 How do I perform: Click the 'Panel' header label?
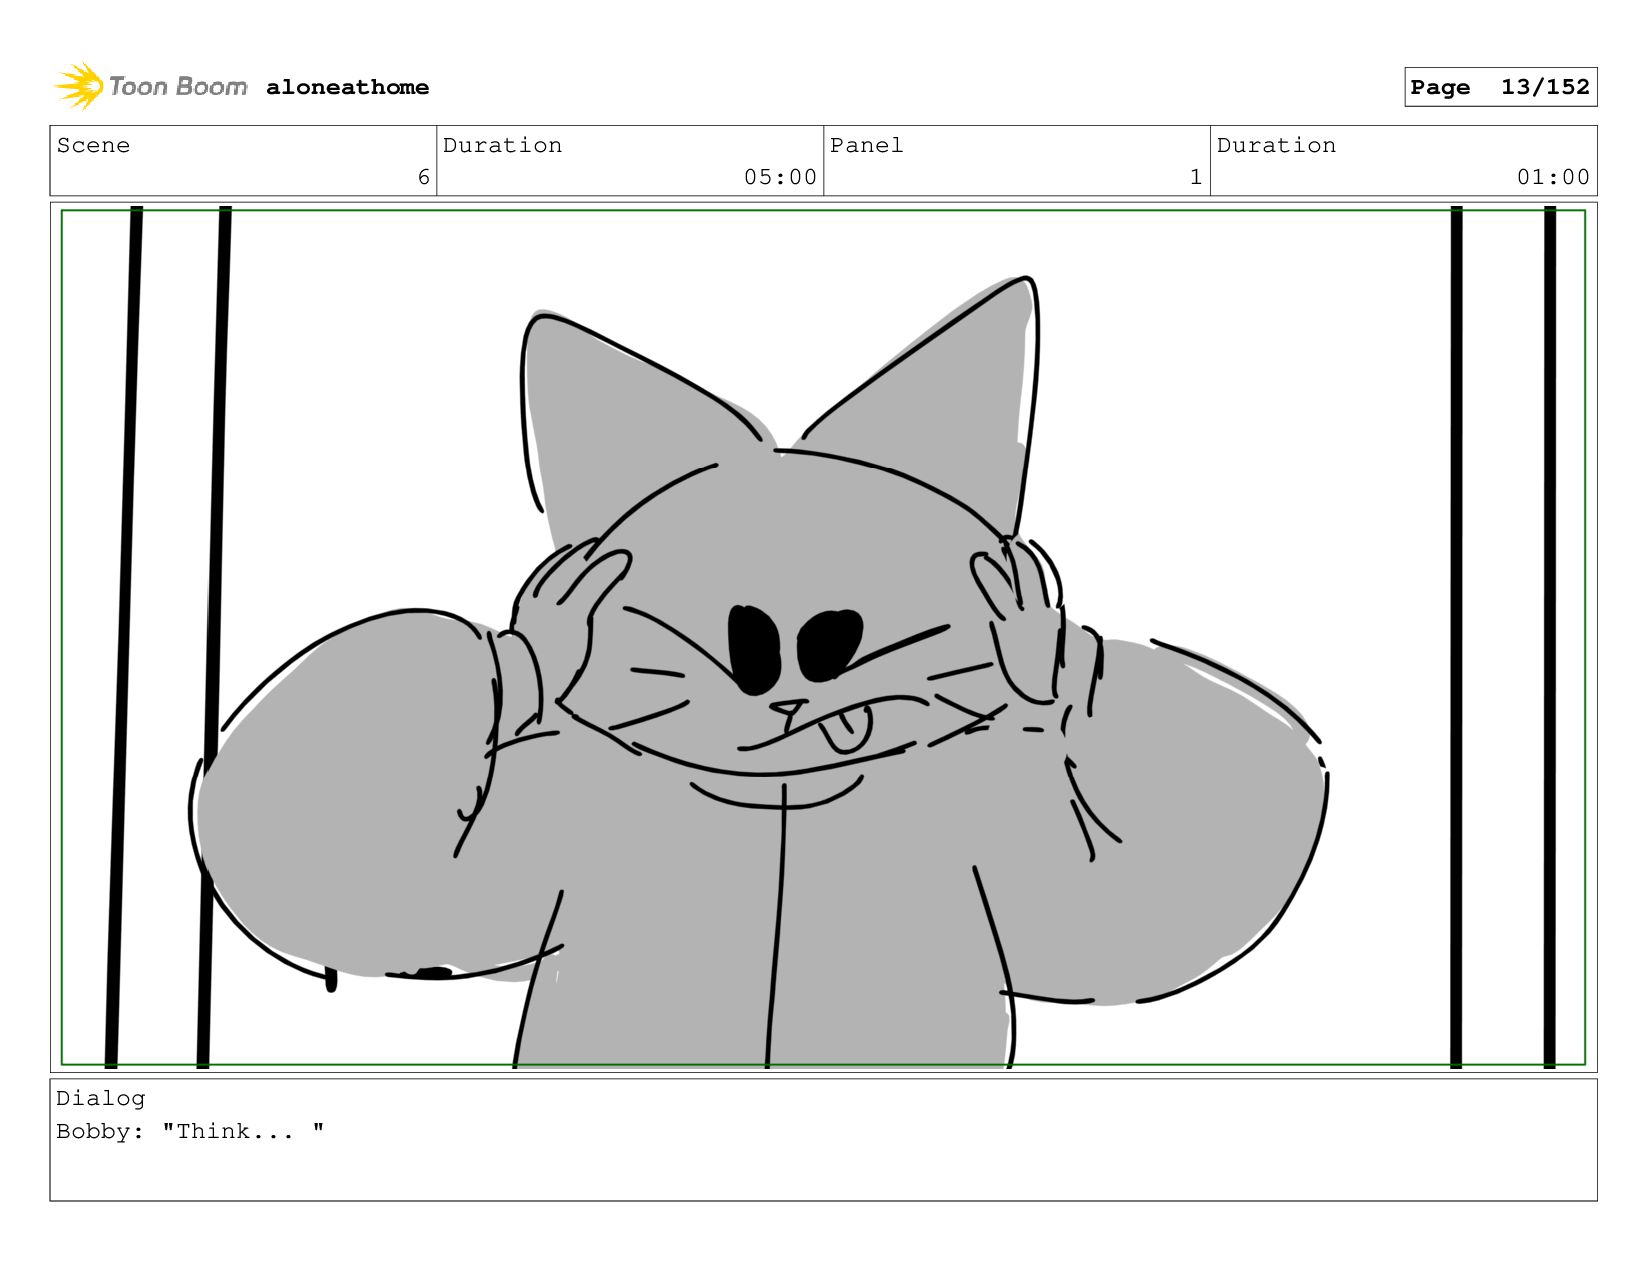[866, 145]
